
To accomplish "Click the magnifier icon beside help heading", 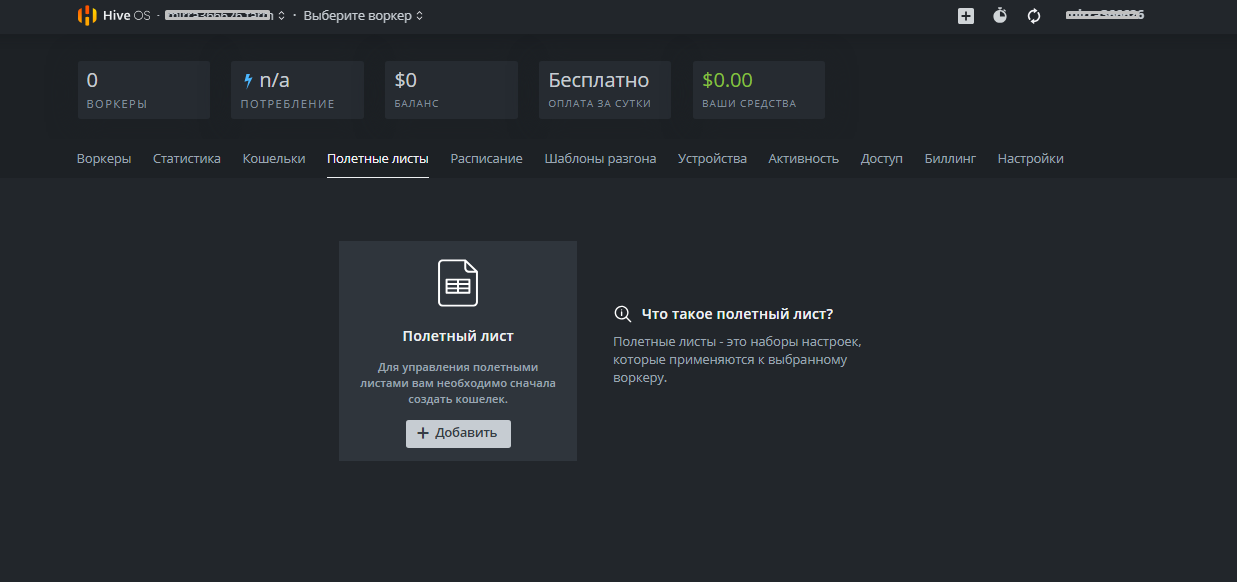I will point(622,314).
